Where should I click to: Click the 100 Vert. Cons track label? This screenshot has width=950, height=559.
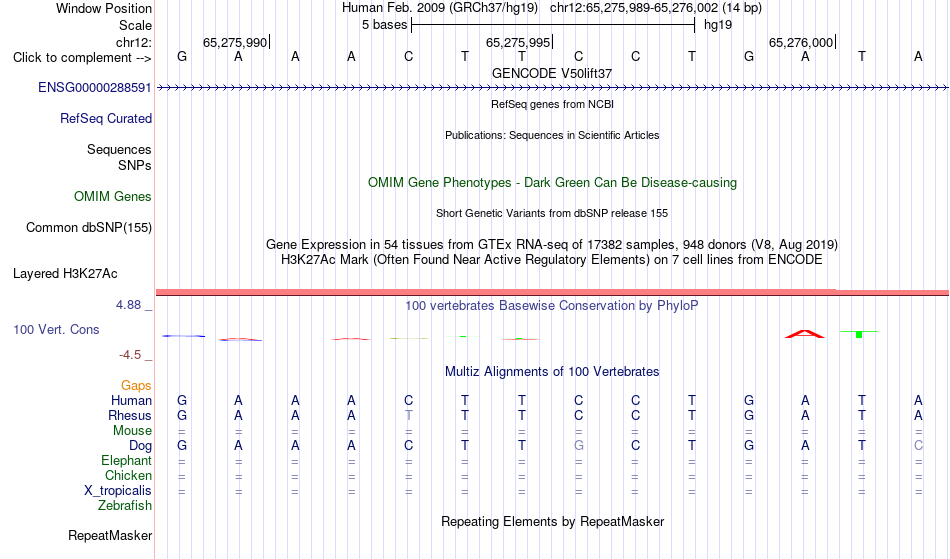click(x=56, y=329)
